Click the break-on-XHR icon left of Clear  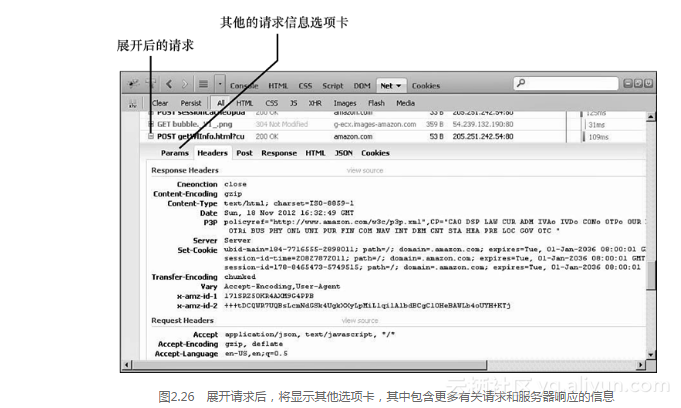tap(132, 104)
